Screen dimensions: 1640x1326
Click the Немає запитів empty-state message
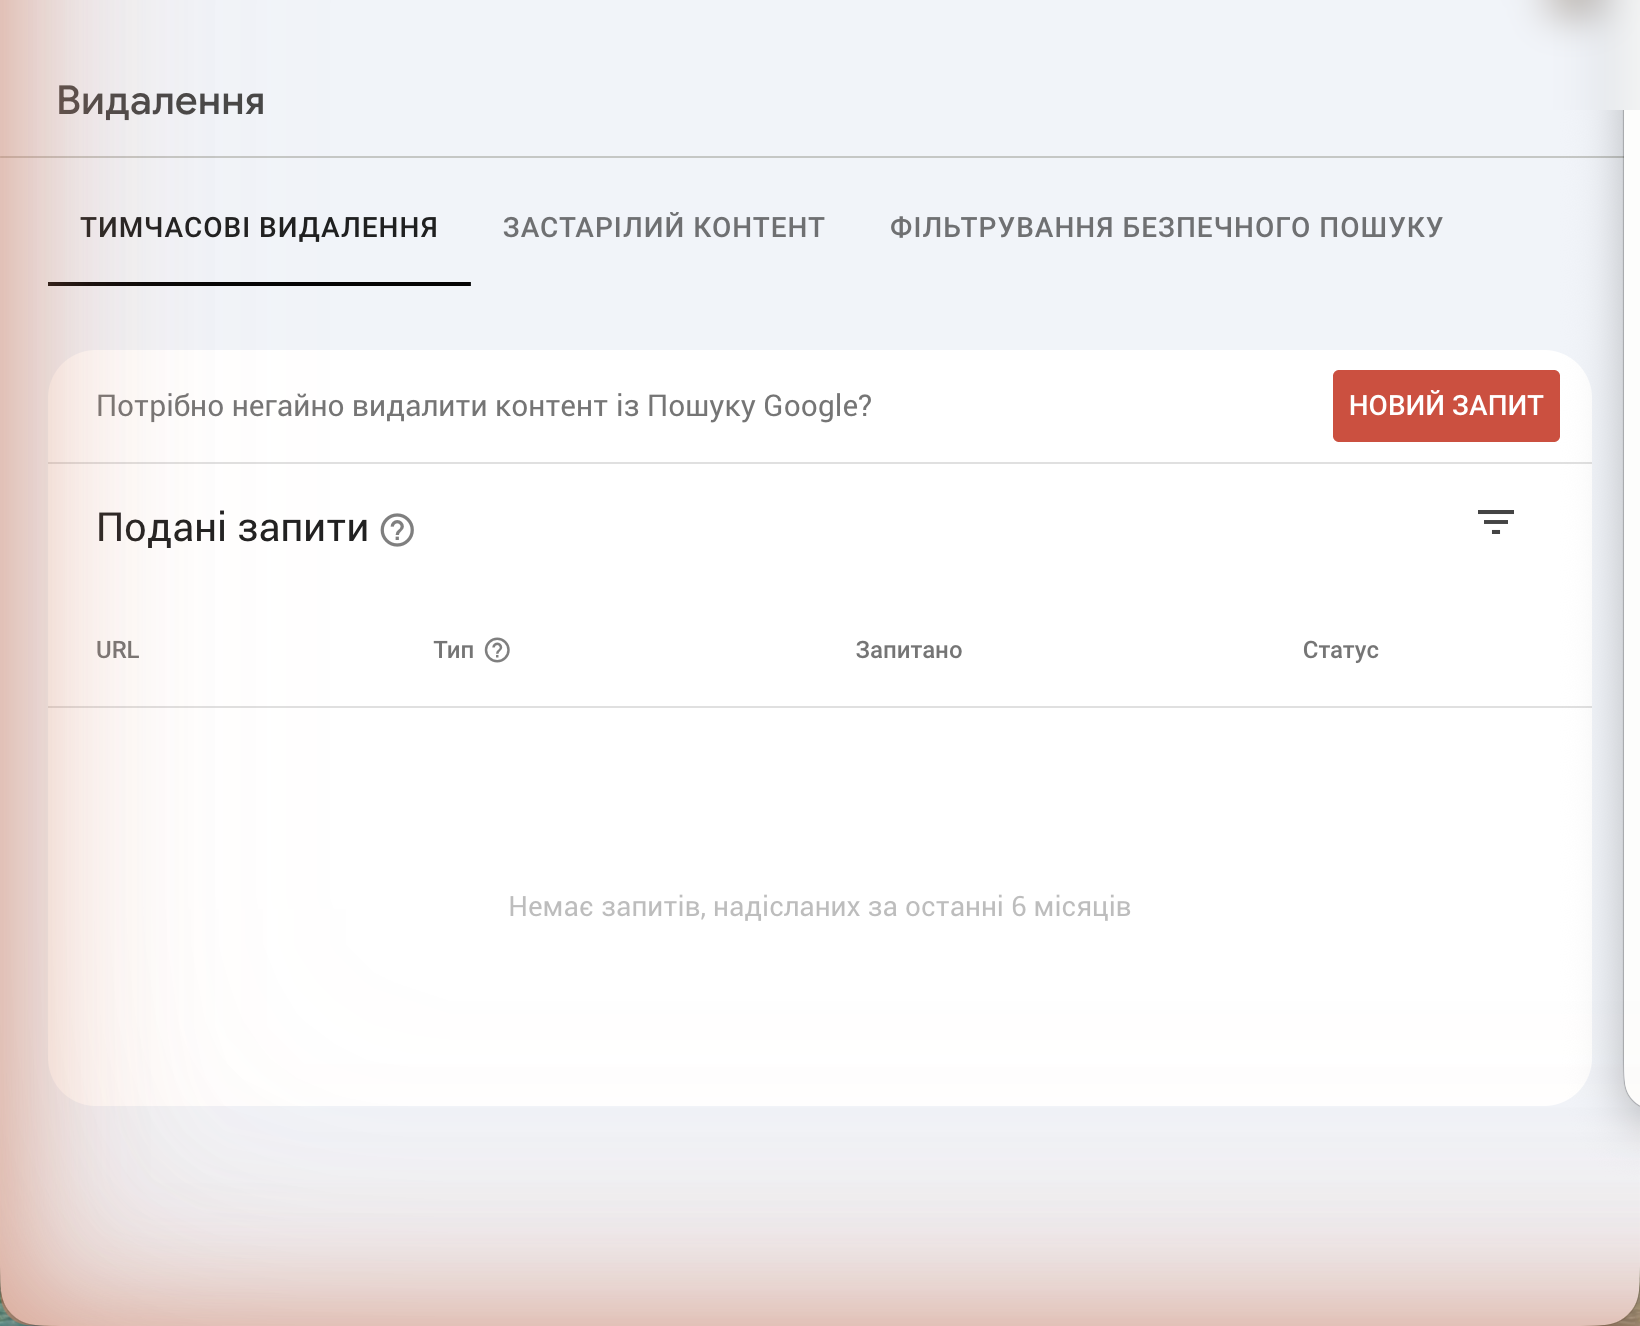pyautogui.click(x=820, y=907)
